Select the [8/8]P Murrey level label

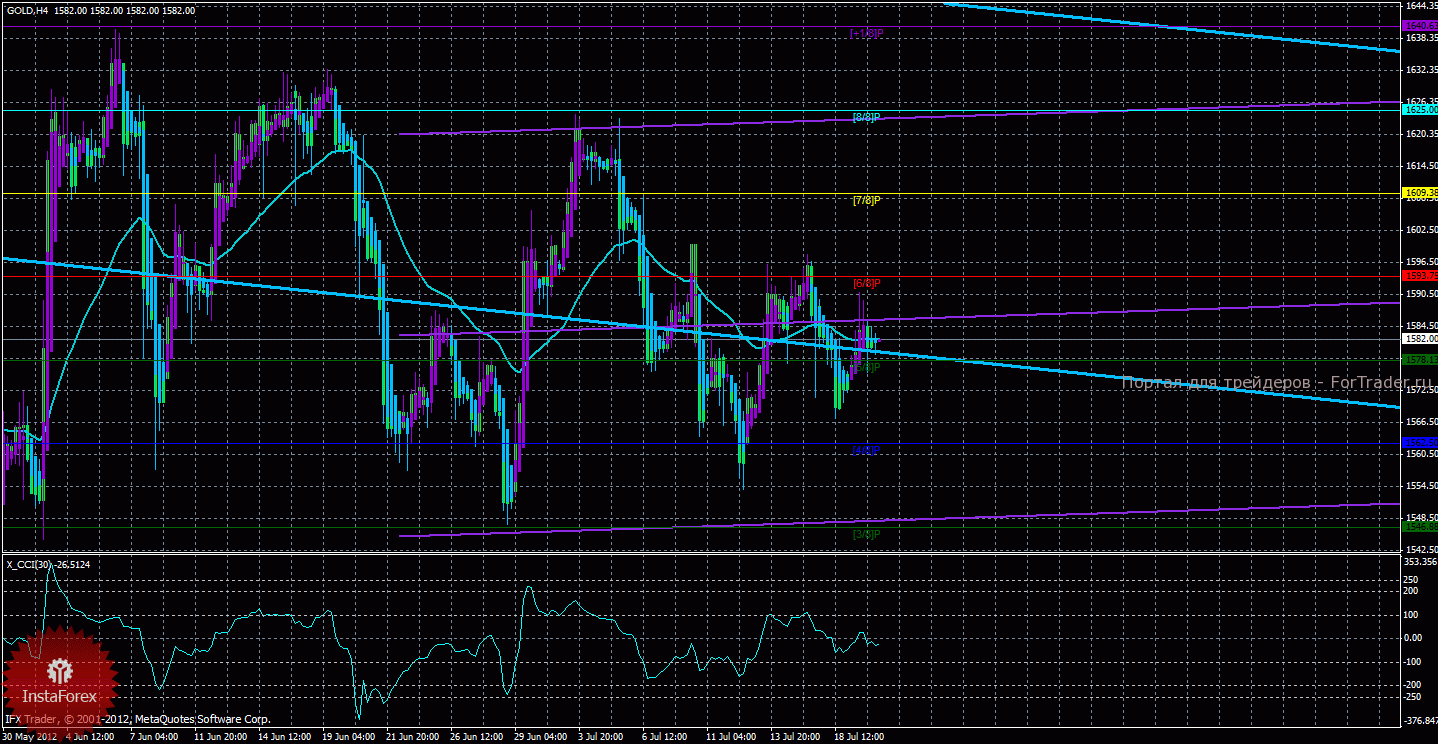(867, 117)
